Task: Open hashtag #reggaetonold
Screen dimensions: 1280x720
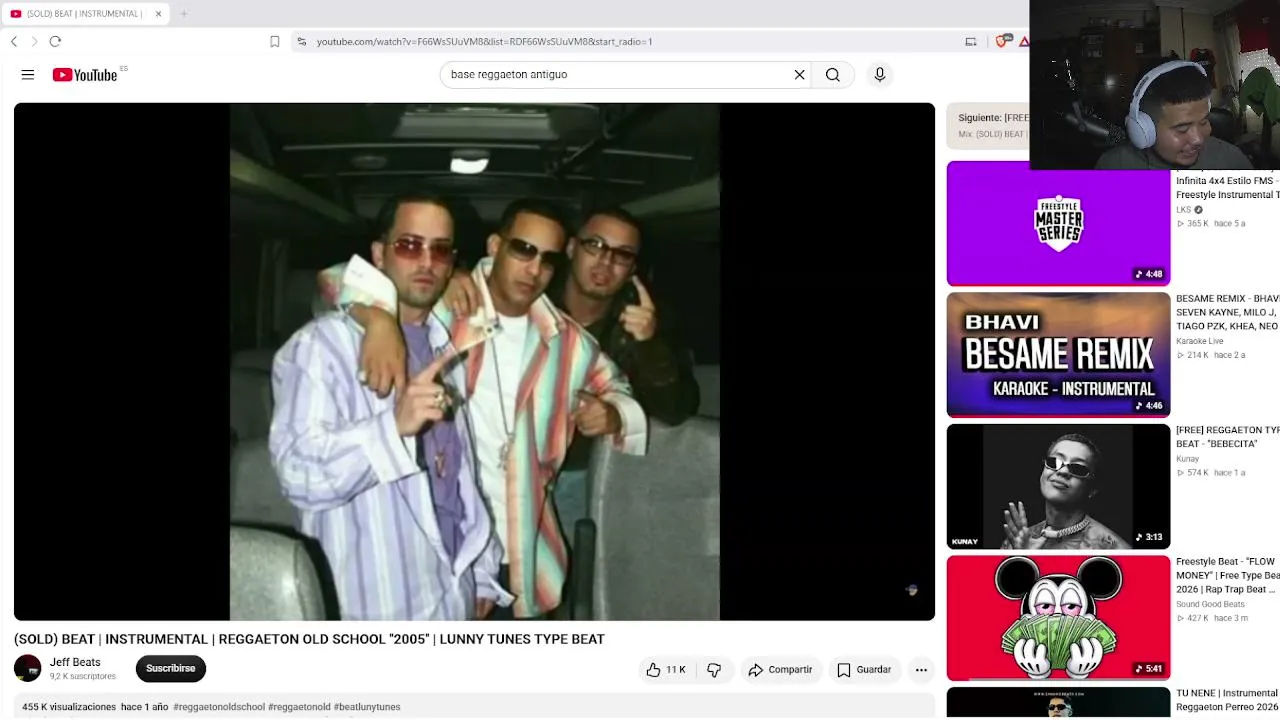Action: click(x=299, y=707)
